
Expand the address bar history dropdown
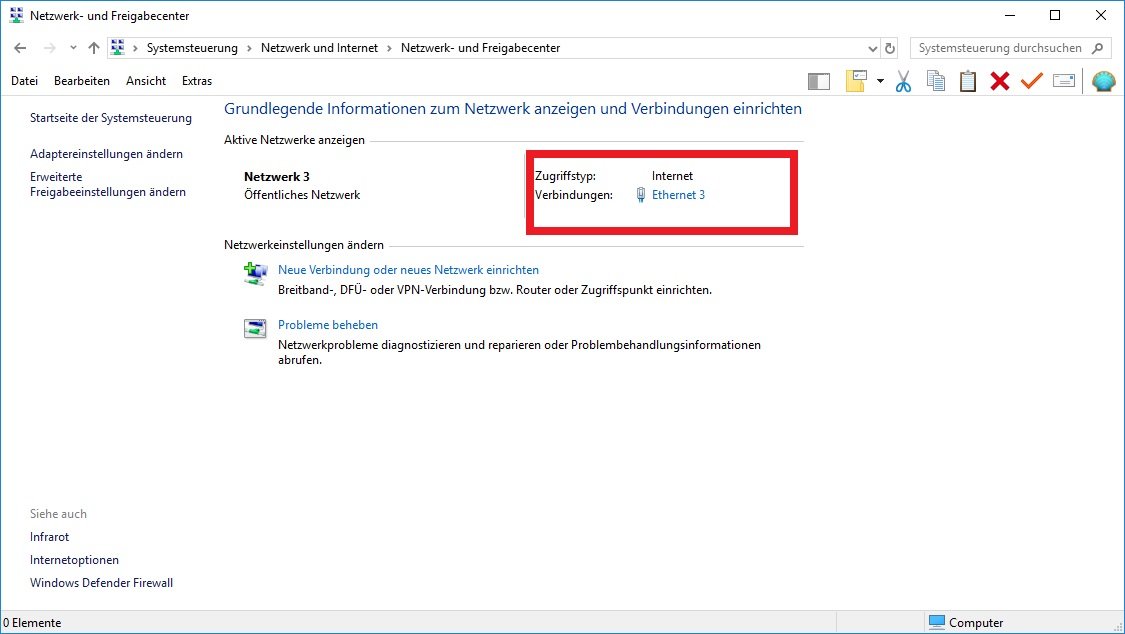(x=872, y=49)
